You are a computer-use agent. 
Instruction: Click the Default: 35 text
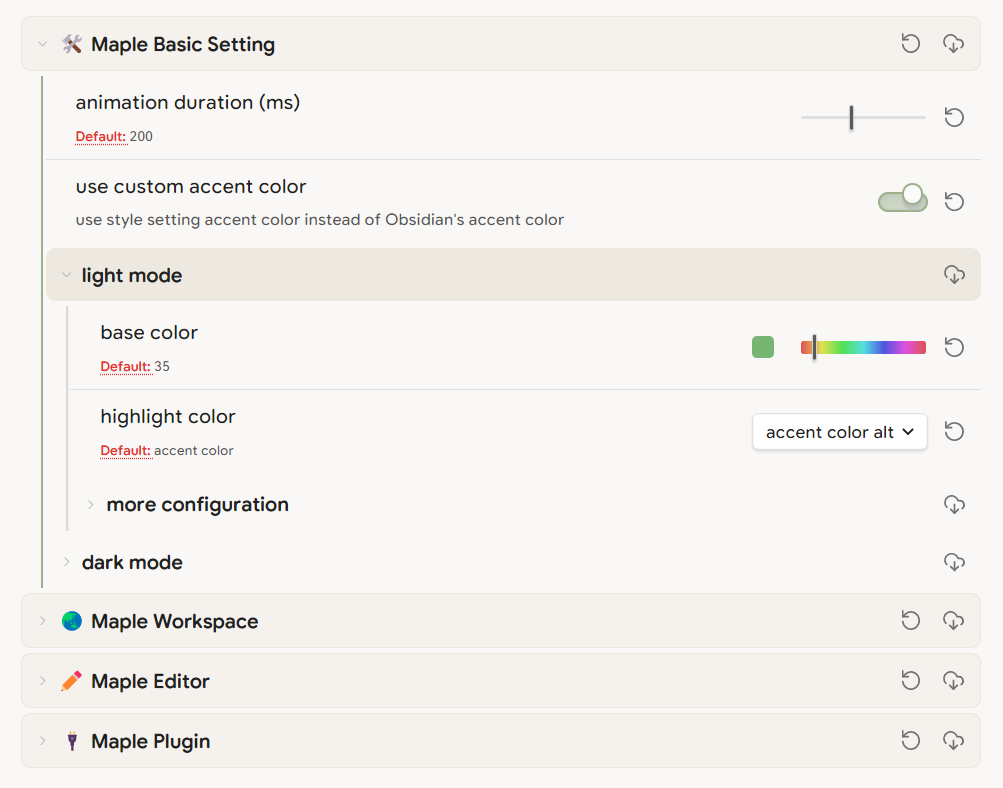click(x=135, y=366)
